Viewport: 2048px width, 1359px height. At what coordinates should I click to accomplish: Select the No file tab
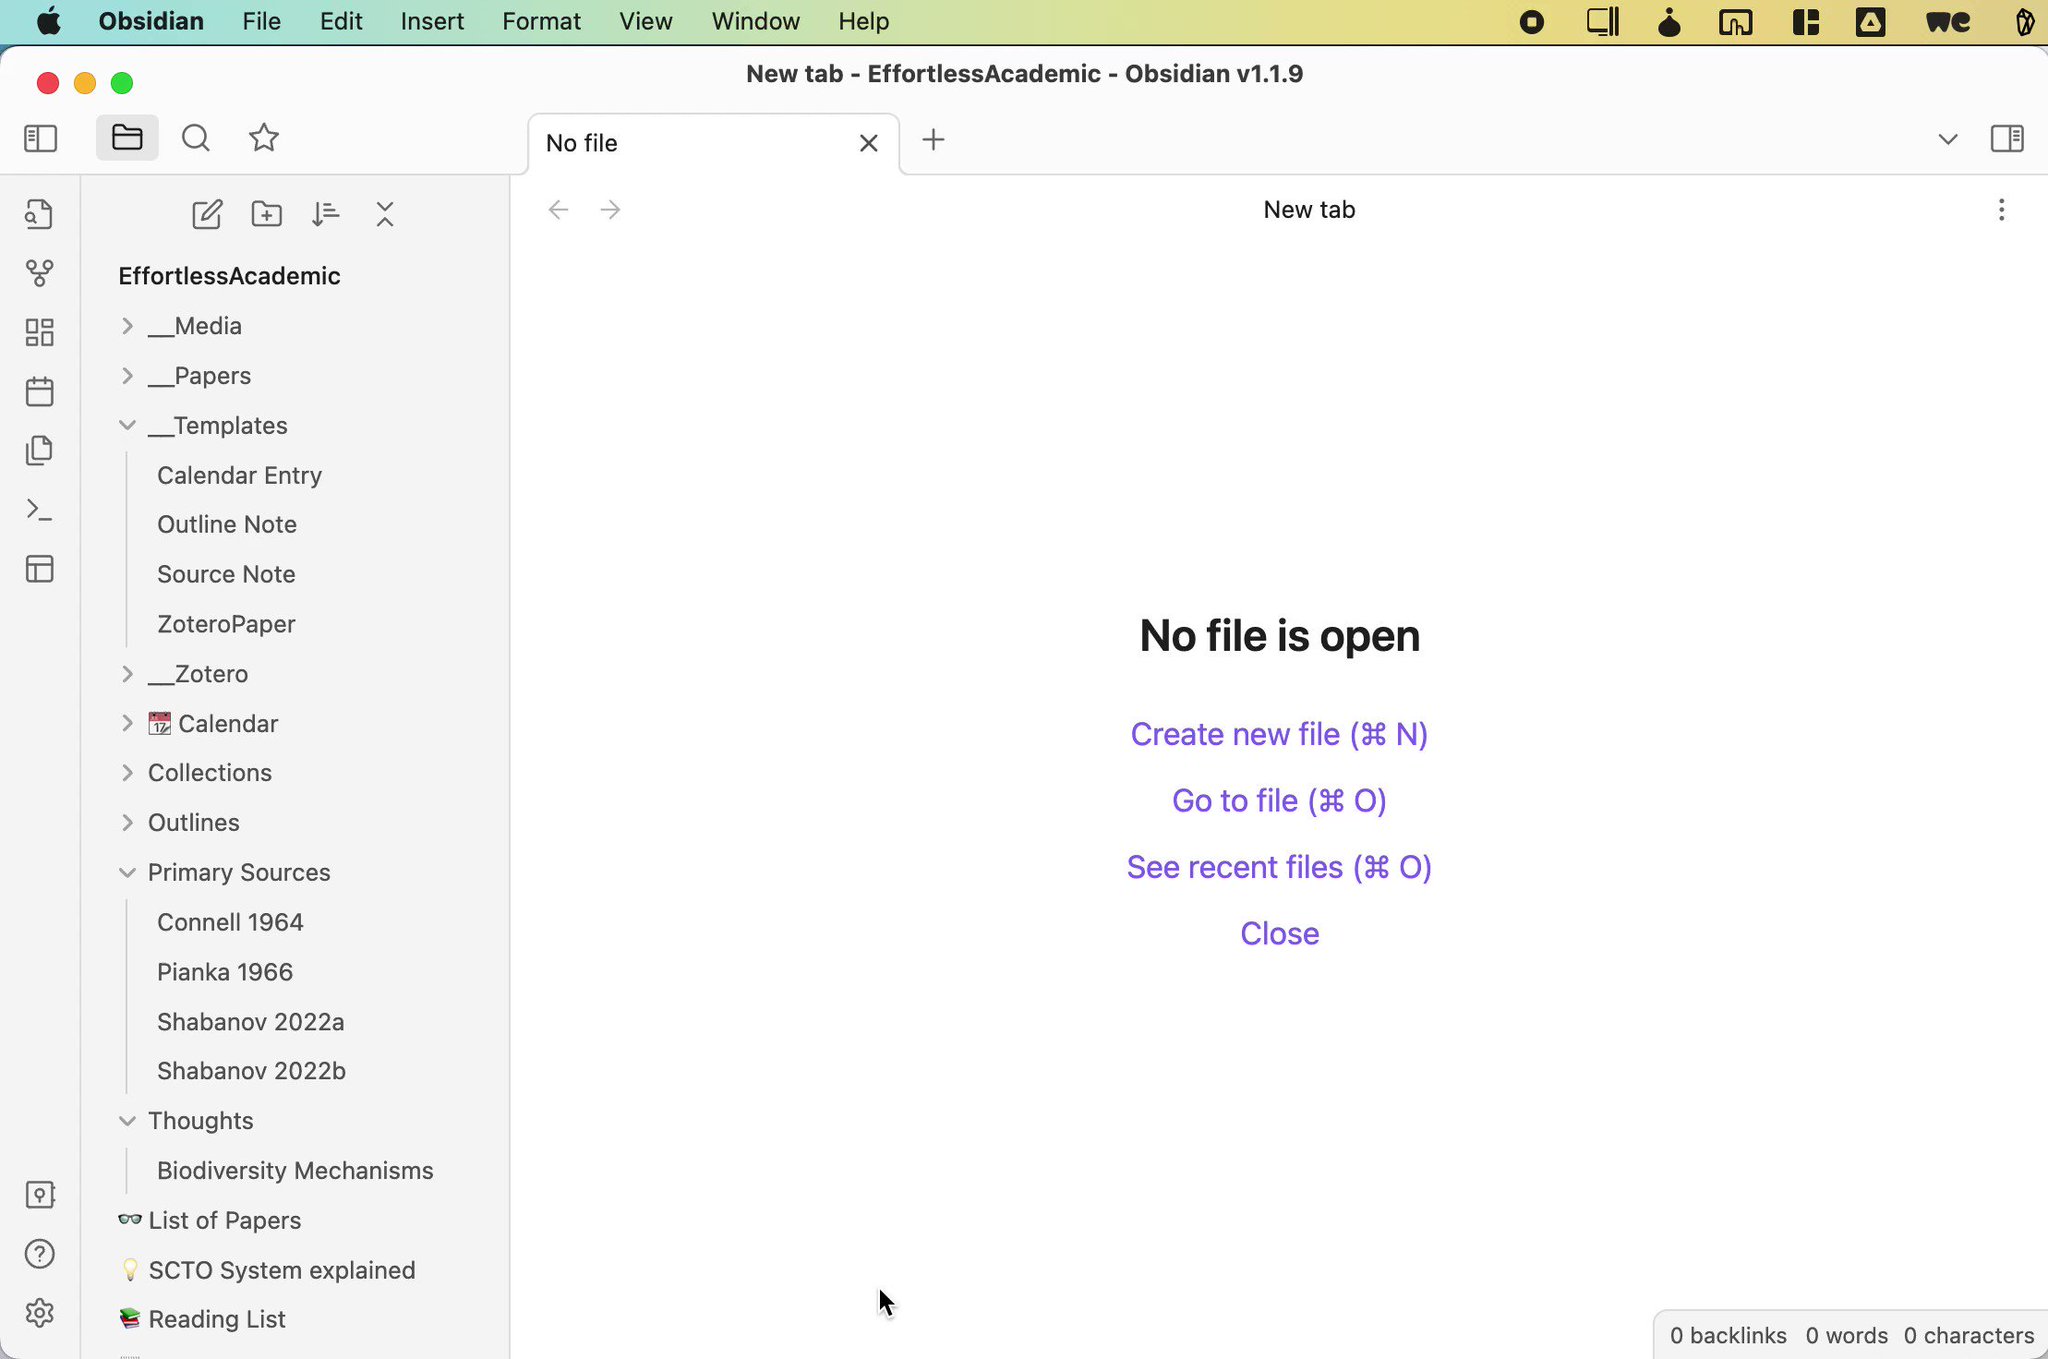click(x=713, y=143)
